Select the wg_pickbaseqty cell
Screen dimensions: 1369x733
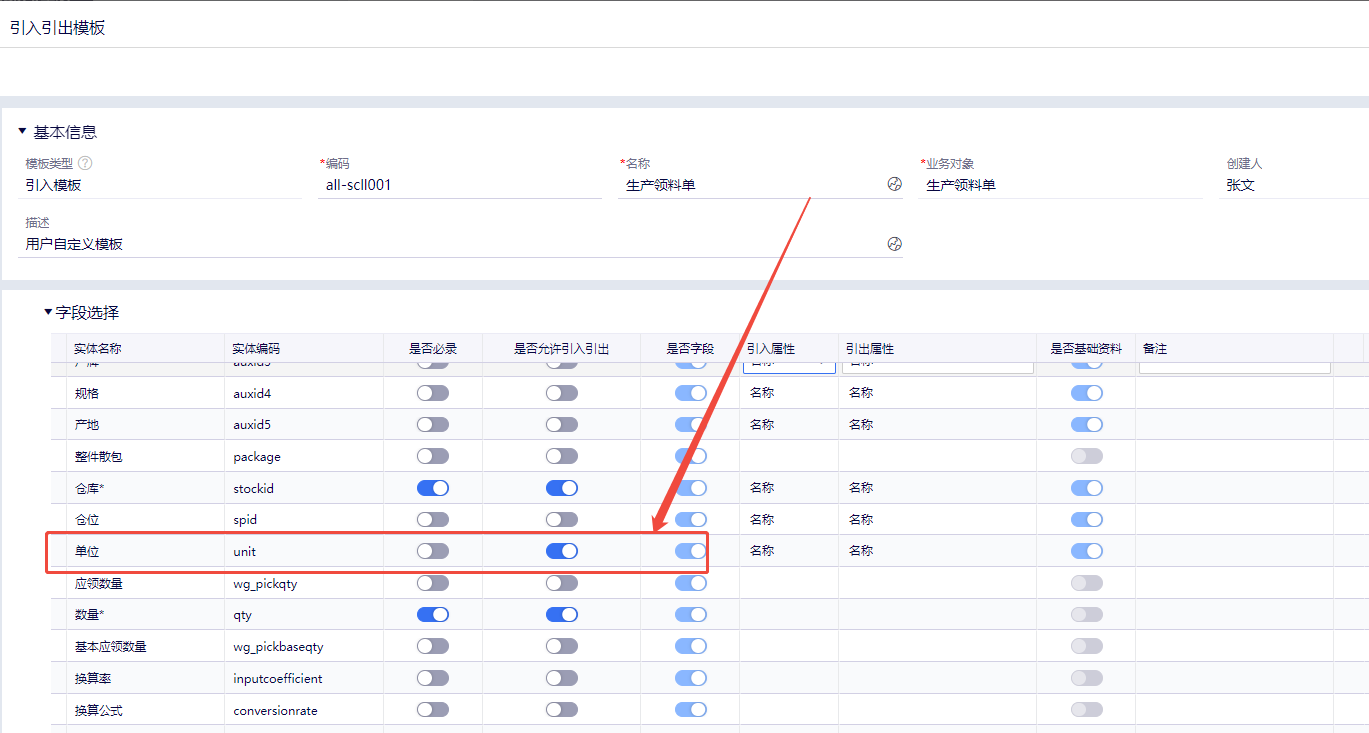pyautogui.click(x=304, y=646)
